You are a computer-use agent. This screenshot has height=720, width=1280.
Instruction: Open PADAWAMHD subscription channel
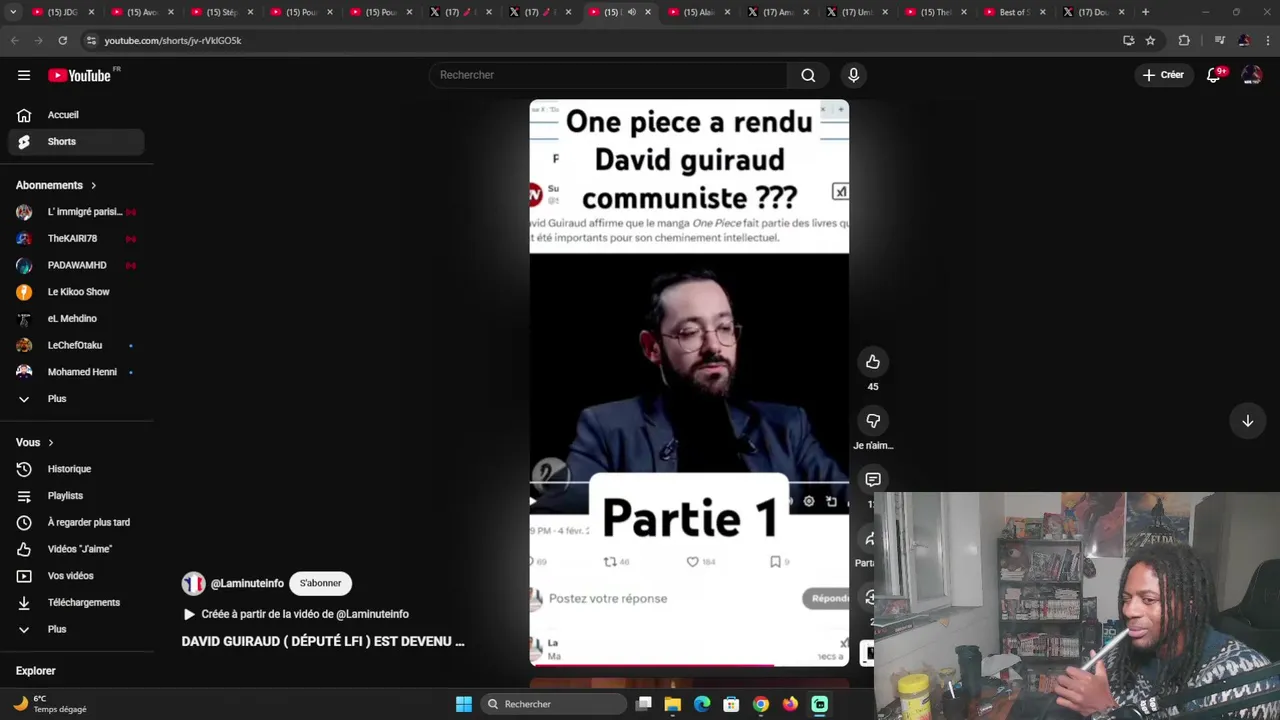coord(77,265)
